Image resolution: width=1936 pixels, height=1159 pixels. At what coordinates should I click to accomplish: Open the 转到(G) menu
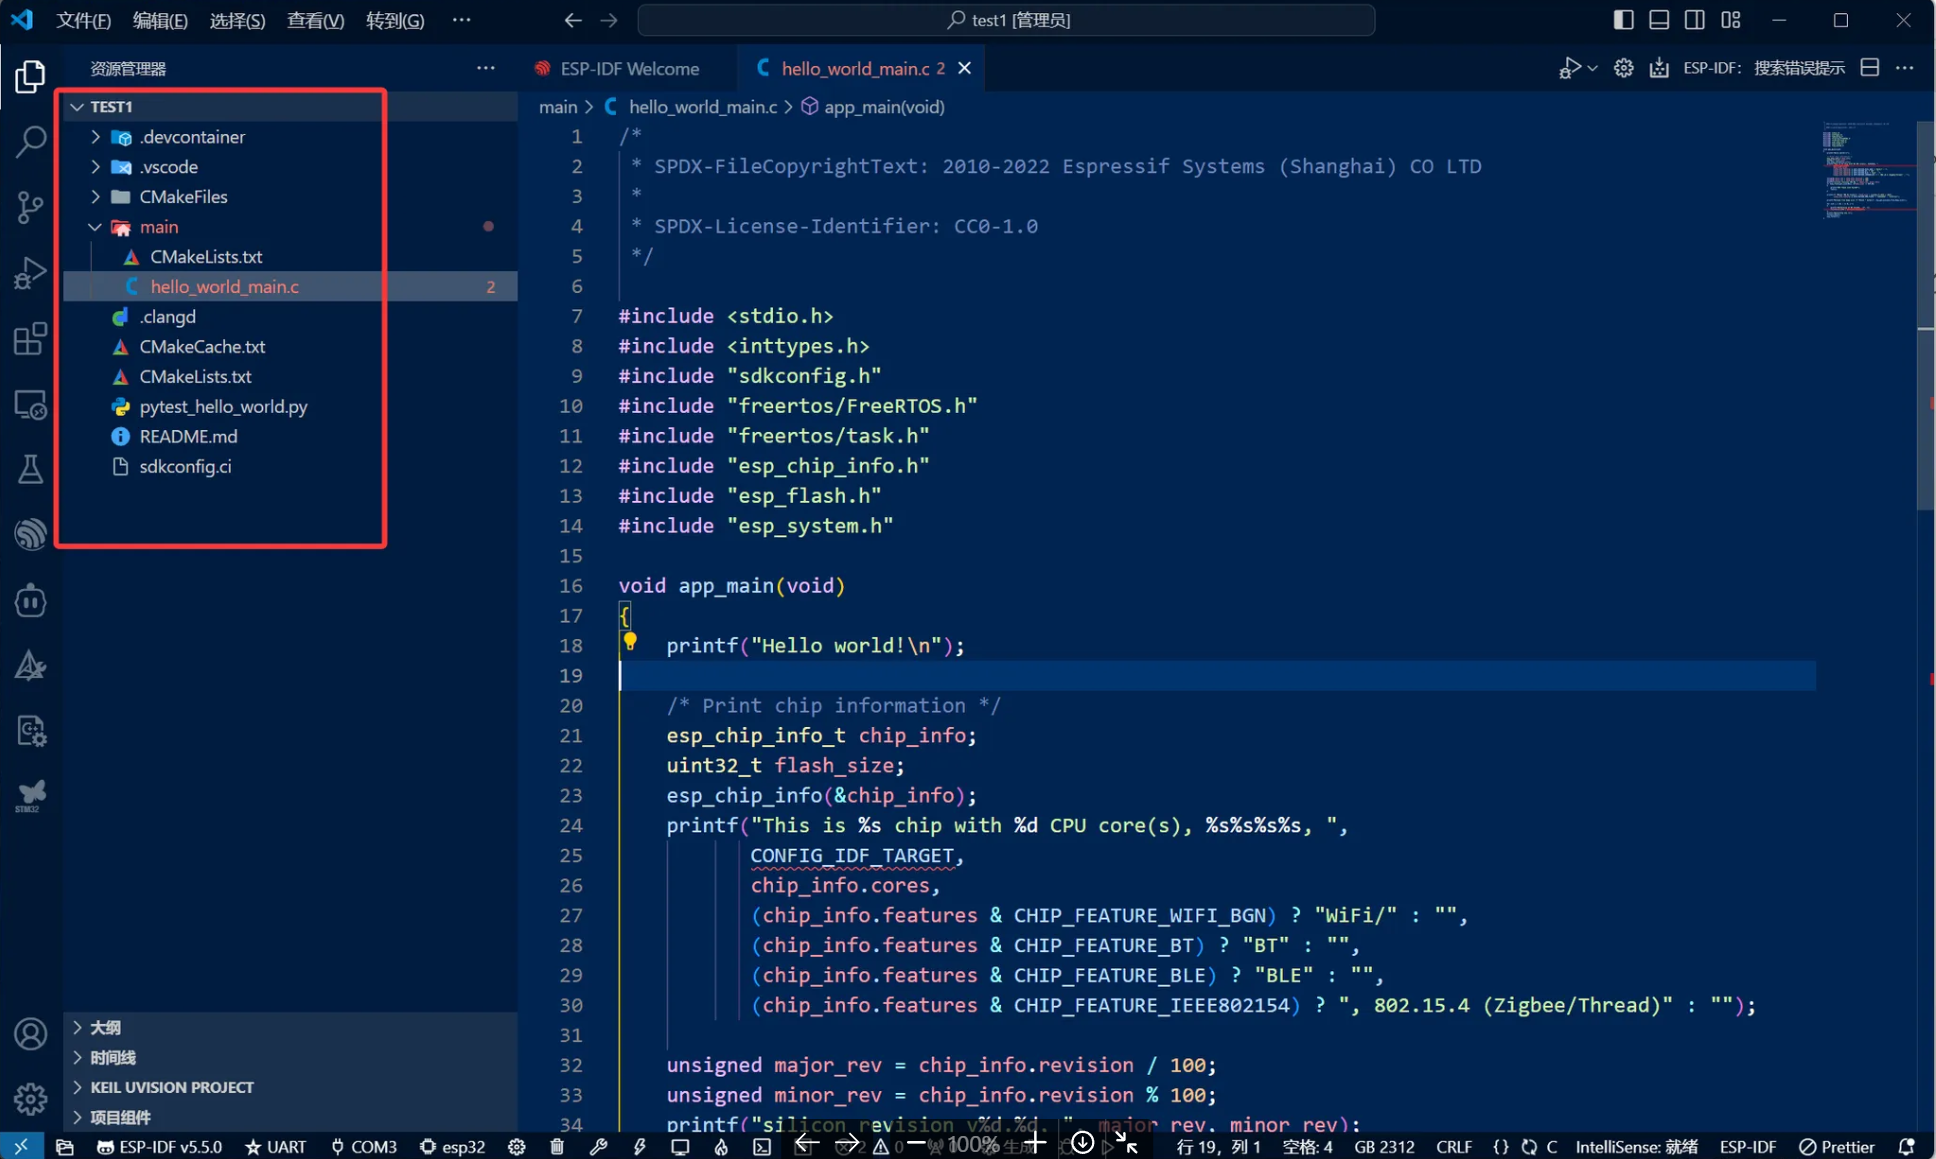tap(395, 20)
